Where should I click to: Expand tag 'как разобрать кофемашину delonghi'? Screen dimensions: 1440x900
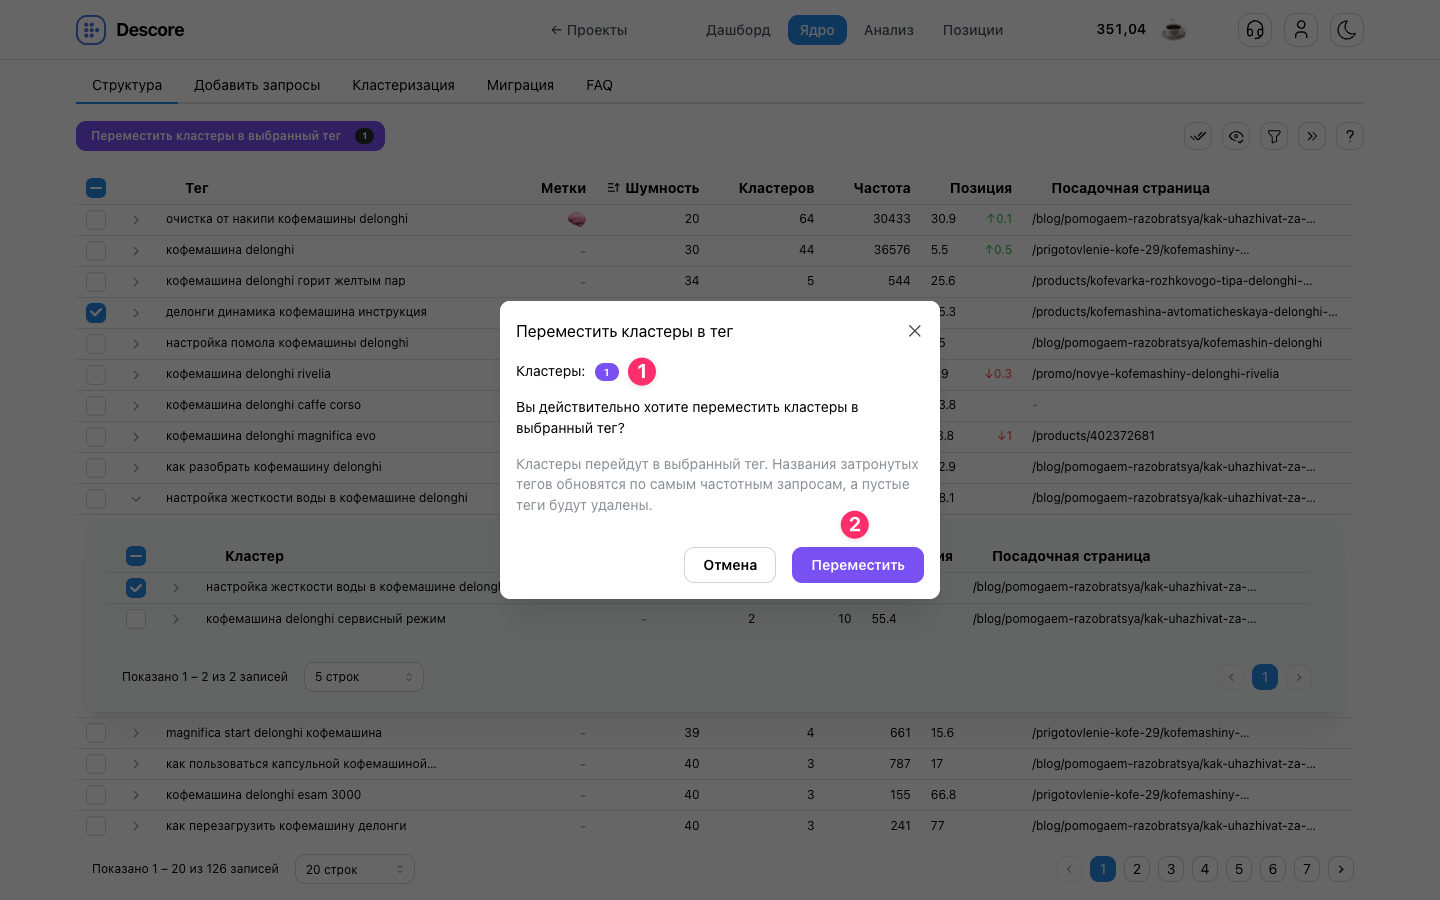pyautogui.click(x=136, y=467)
